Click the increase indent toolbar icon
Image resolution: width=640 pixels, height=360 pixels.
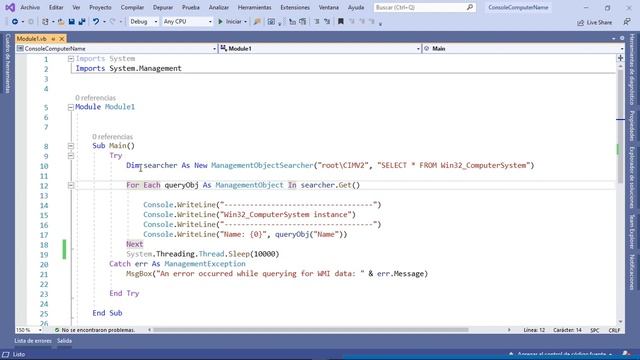pos(302,22)
